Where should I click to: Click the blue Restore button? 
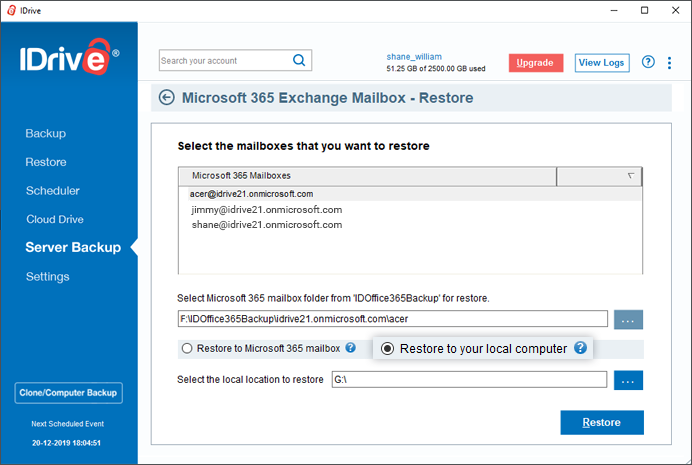[x=602, y=422]
